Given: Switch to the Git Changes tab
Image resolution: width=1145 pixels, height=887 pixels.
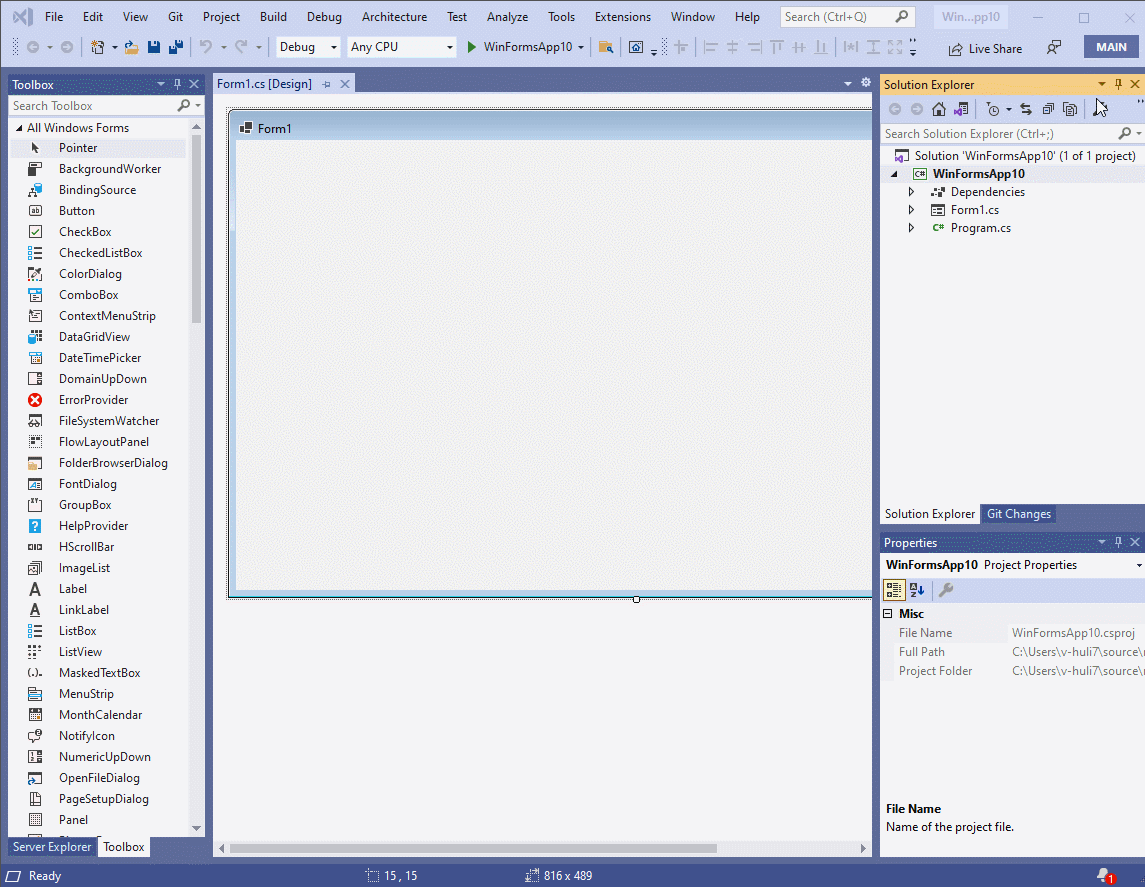Looking at the screenshot, I should coord(1018,513).
